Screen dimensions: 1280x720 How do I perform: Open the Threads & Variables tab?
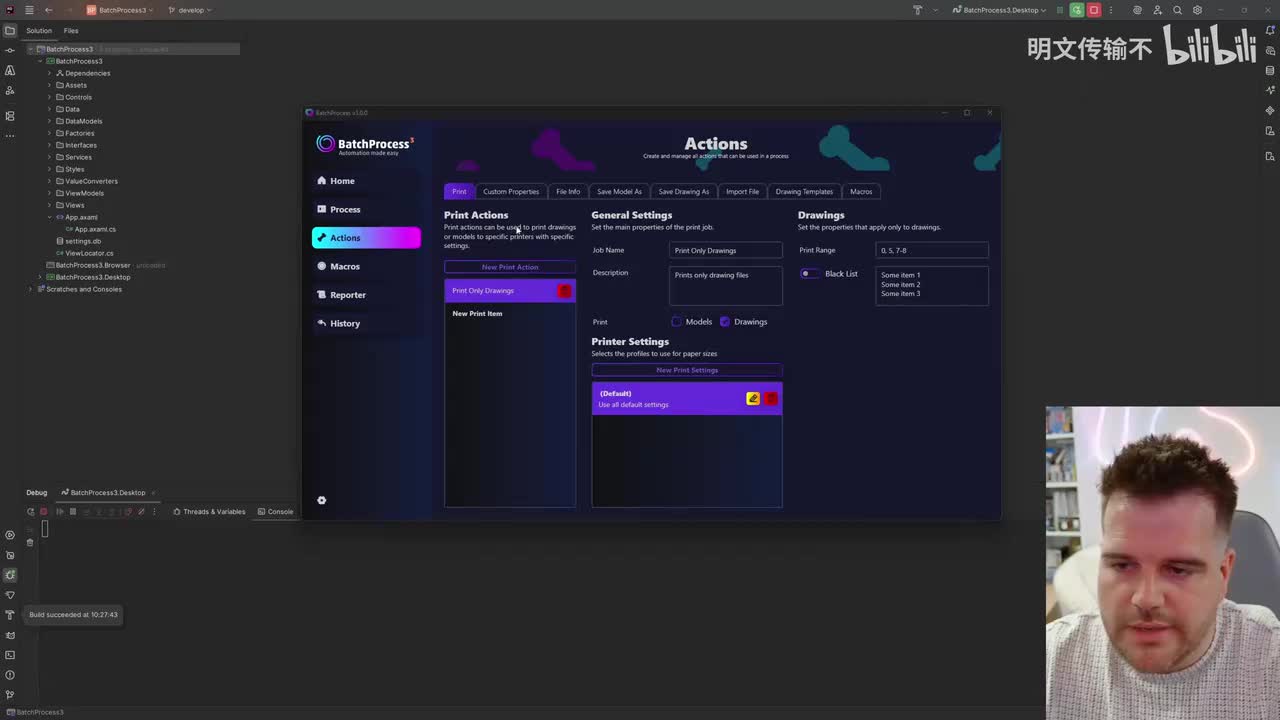pos(209,512)
